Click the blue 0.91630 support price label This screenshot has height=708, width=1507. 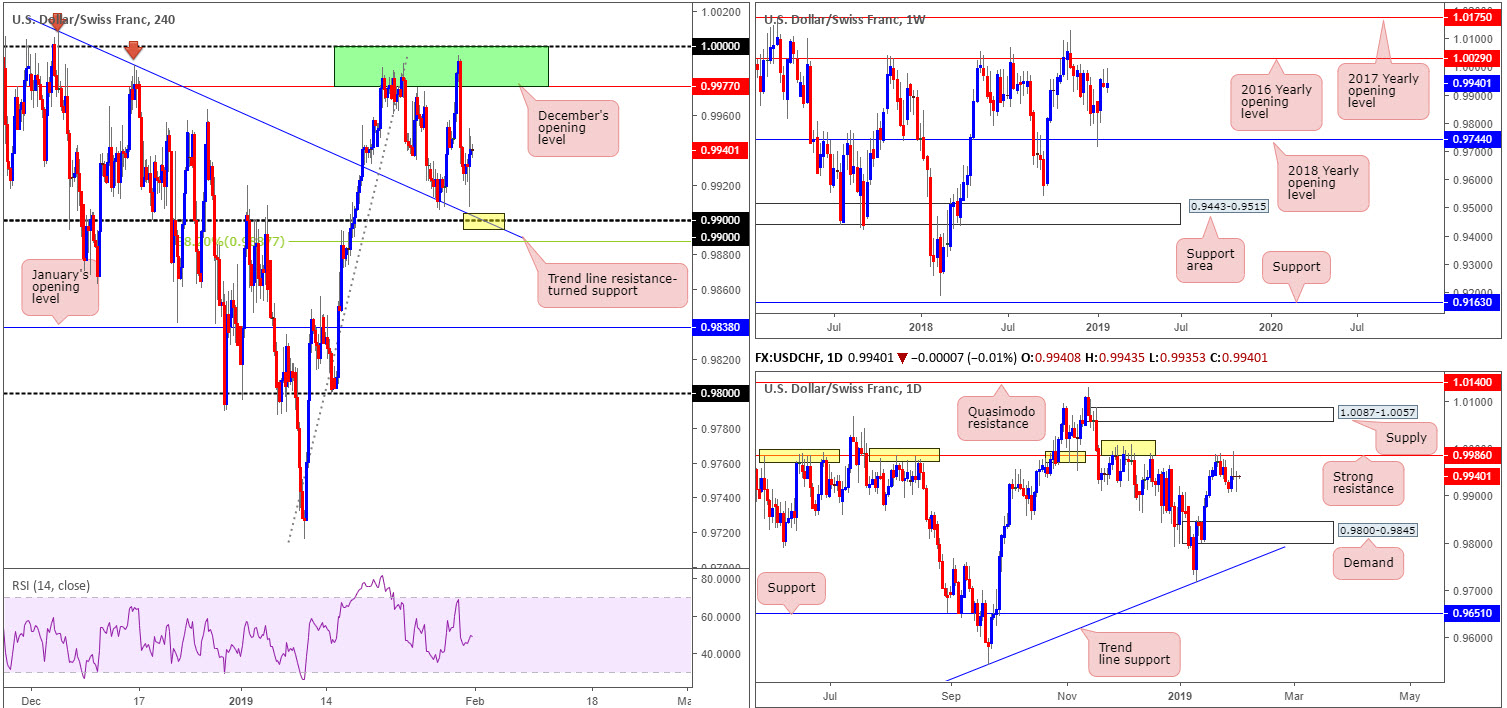coord(1473,303)
